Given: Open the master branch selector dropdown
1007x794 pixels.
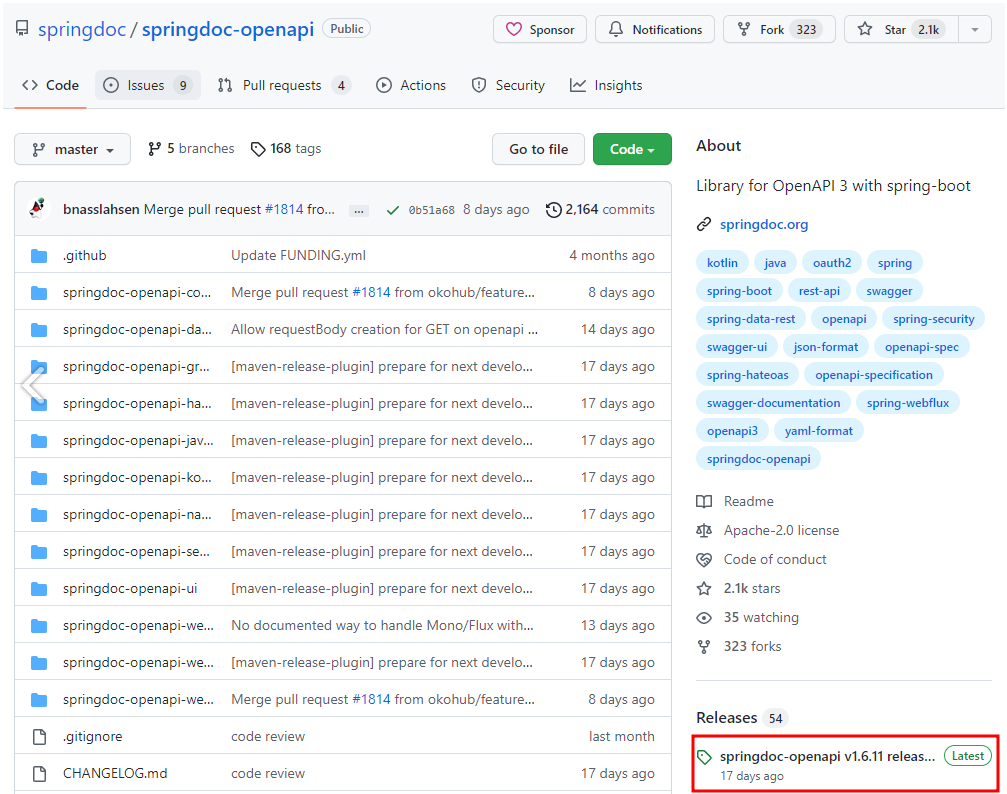Looking at the screenshot, I should point(73,149).
